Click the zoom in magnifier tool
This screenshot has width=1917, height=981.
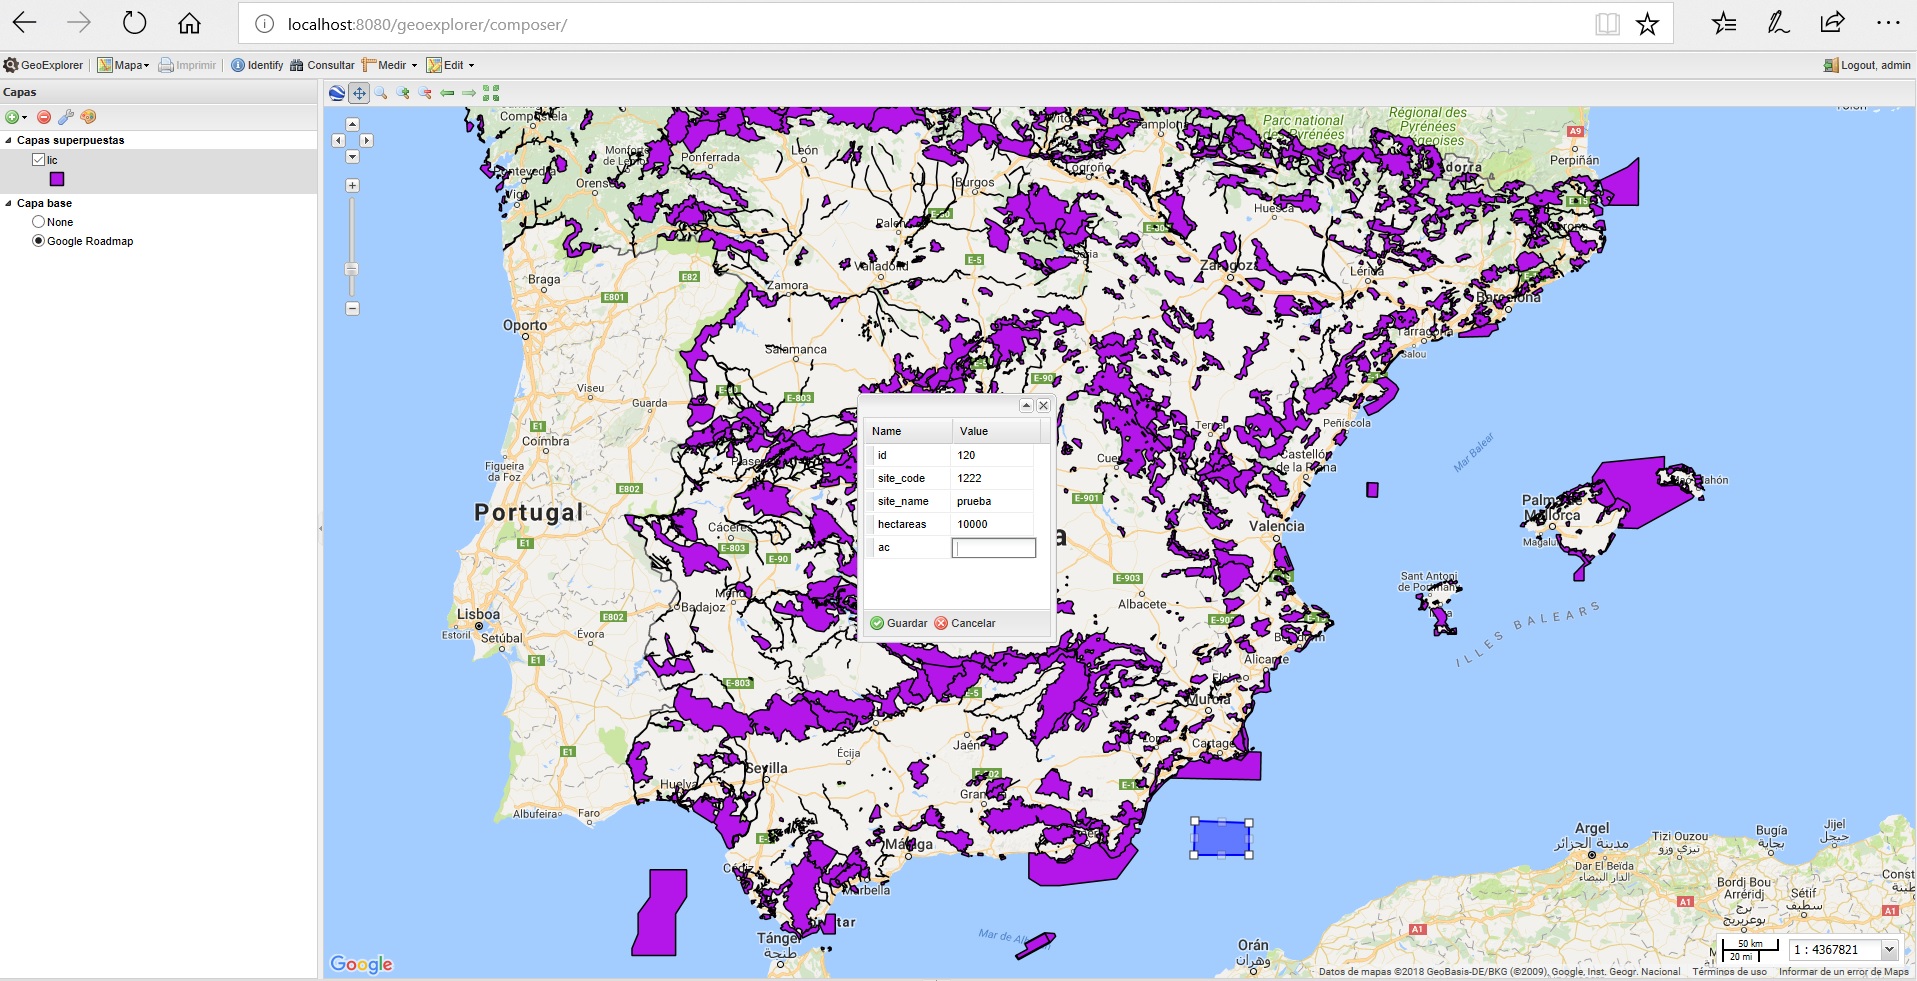coord(403,93)
